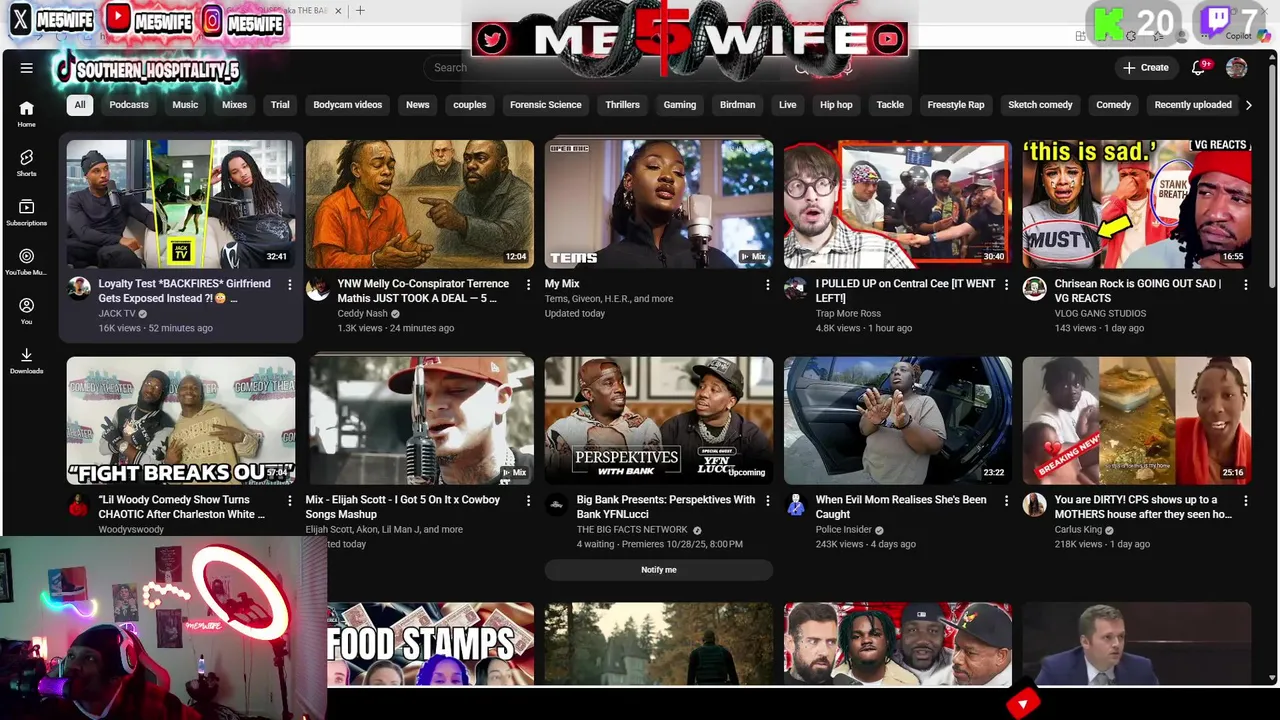
Task: Open YNW Melly Co-Conspirator video thumbnail
Action: tap(420, 204)
